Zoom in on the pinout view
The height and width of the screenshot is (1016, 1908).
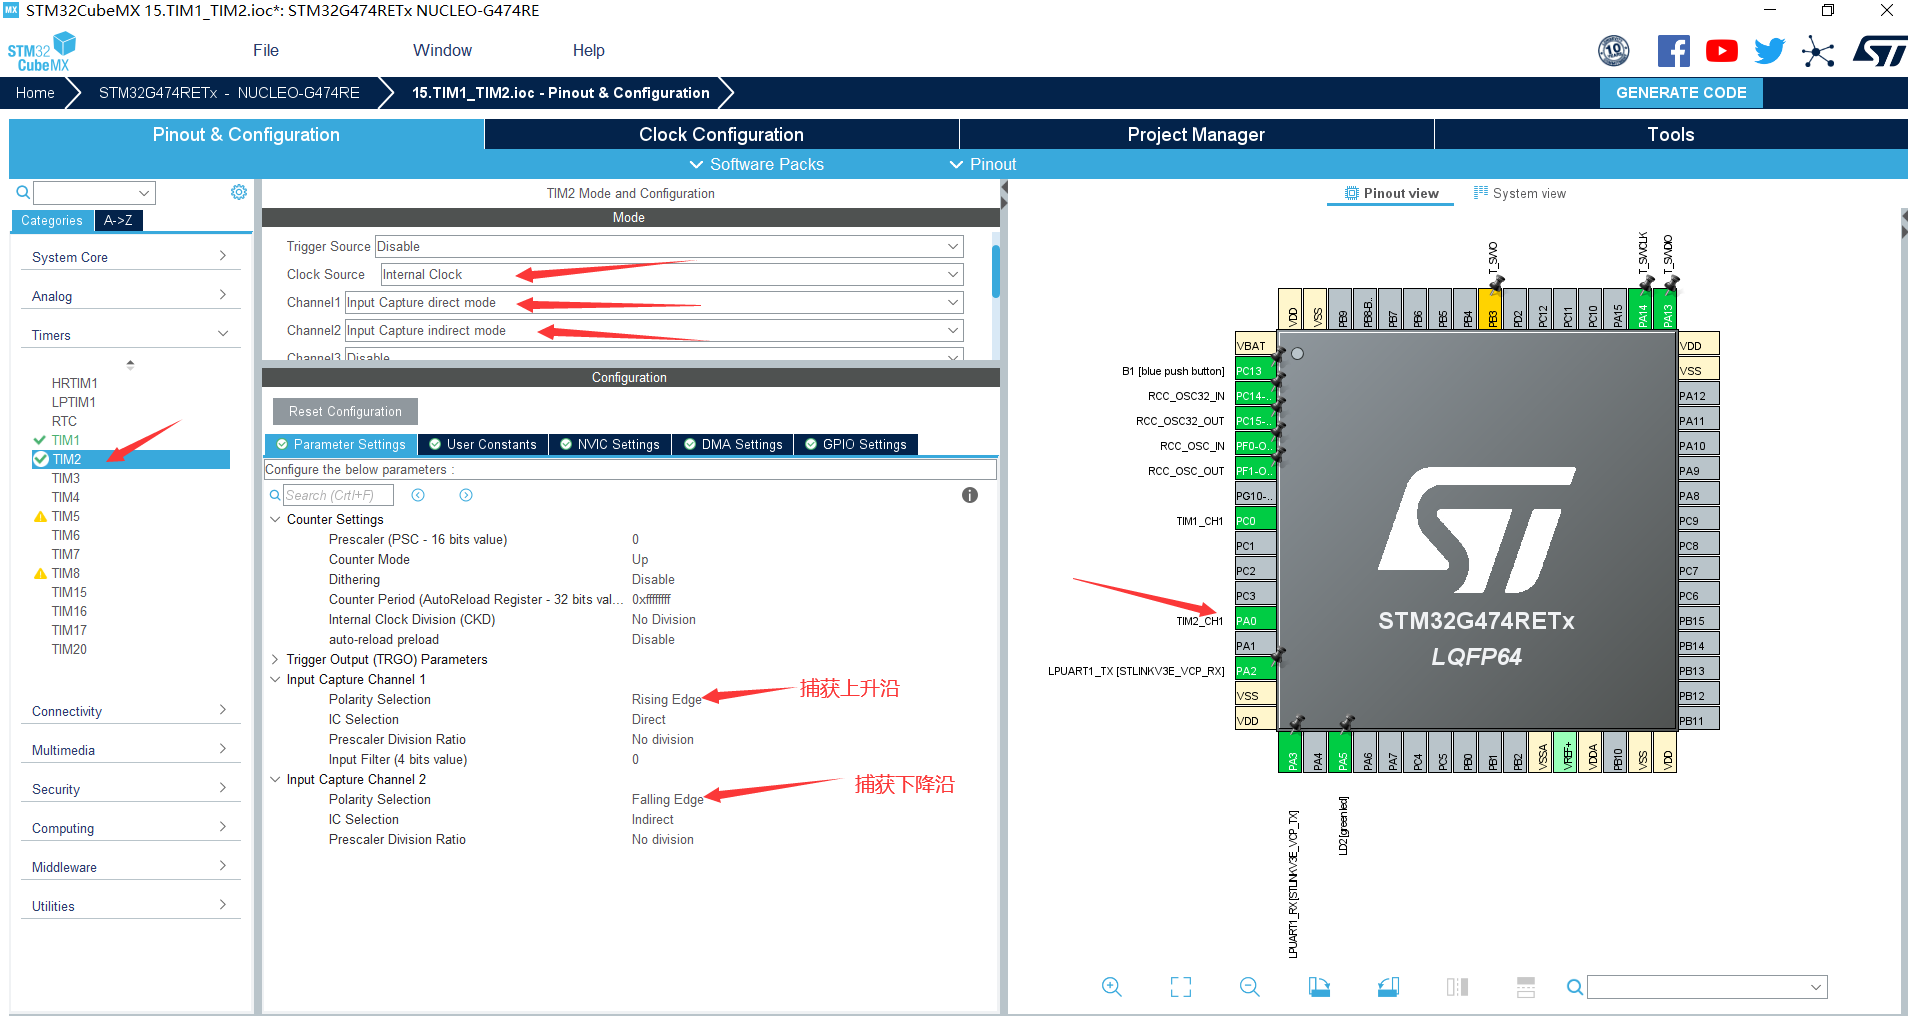1112,987
